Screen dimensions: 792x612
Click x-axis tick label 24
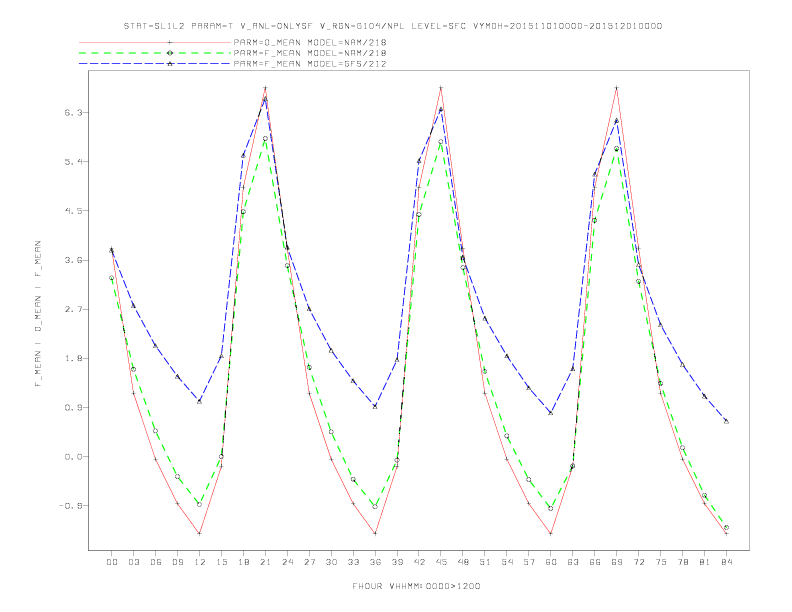click(x=287, y=562)
